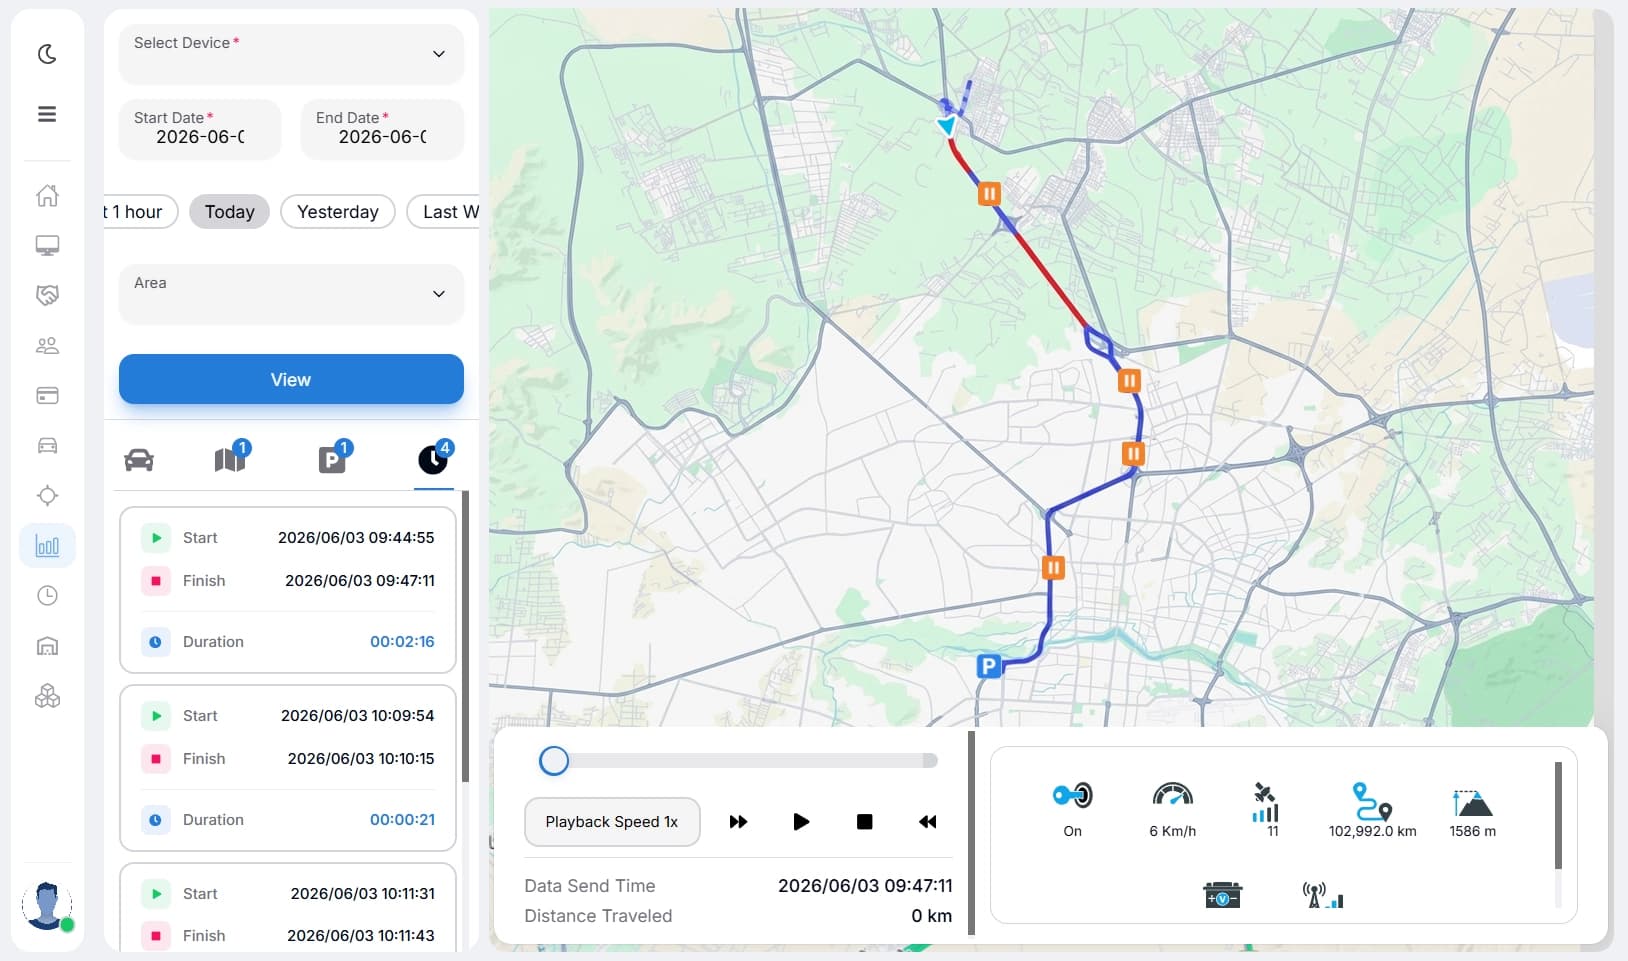Rewind the route playback
The width and height of the screenshot is (1628, 961).
(x=928, y=822)
